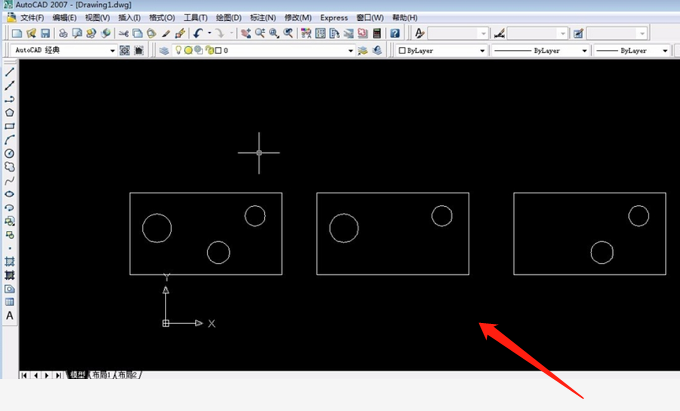Open the 插入(I) menu
Image resolution: width=680 pixels, height=411 pixels.
129,18
